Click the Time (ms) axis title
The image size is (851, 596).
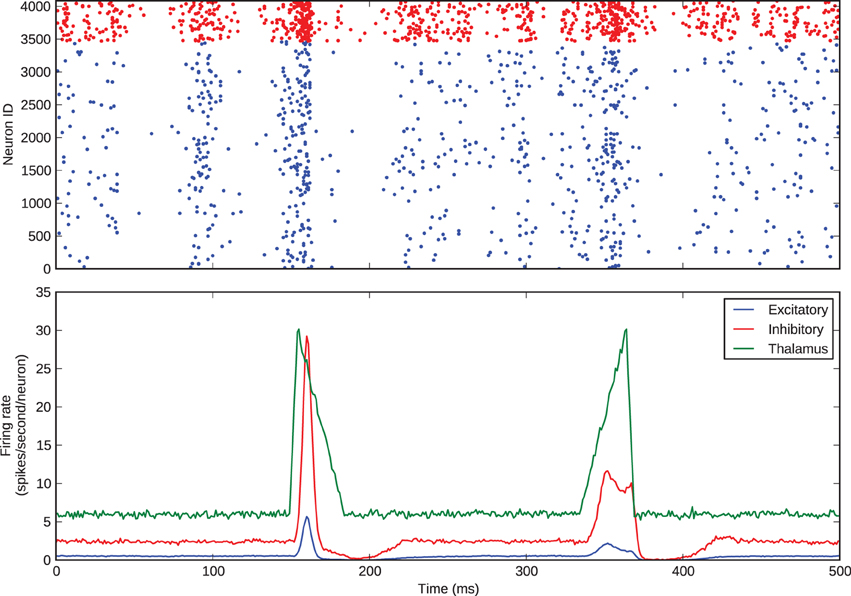click(x=448, y=588)
